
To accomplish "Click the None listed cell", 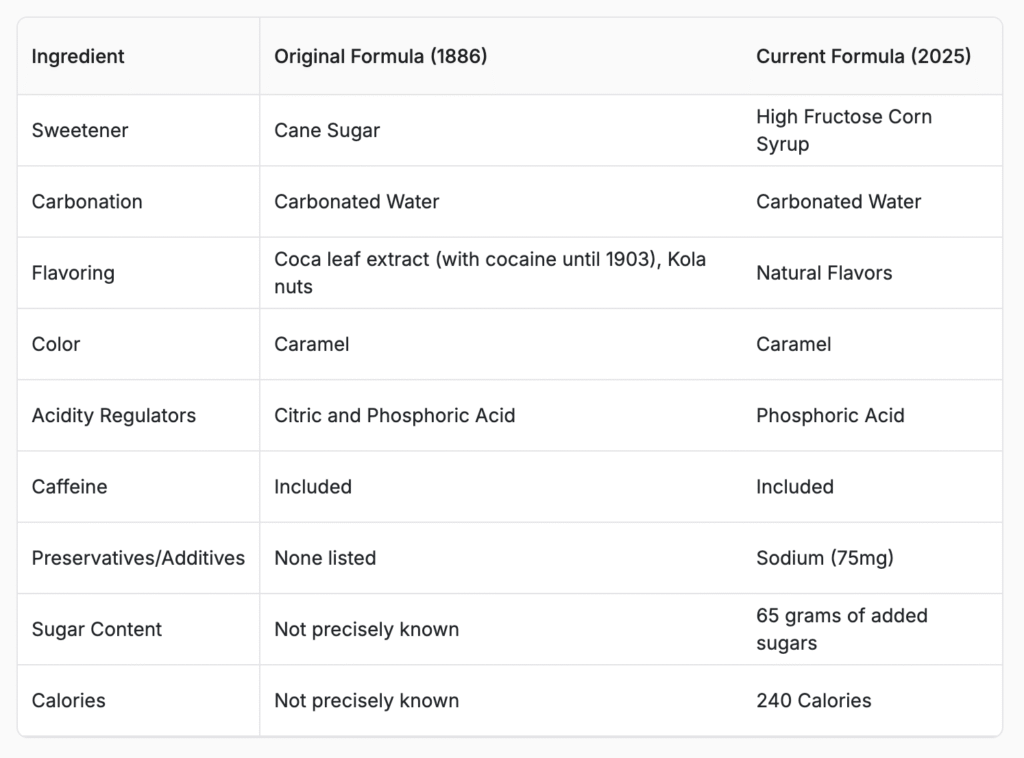I will pos(325,558).
